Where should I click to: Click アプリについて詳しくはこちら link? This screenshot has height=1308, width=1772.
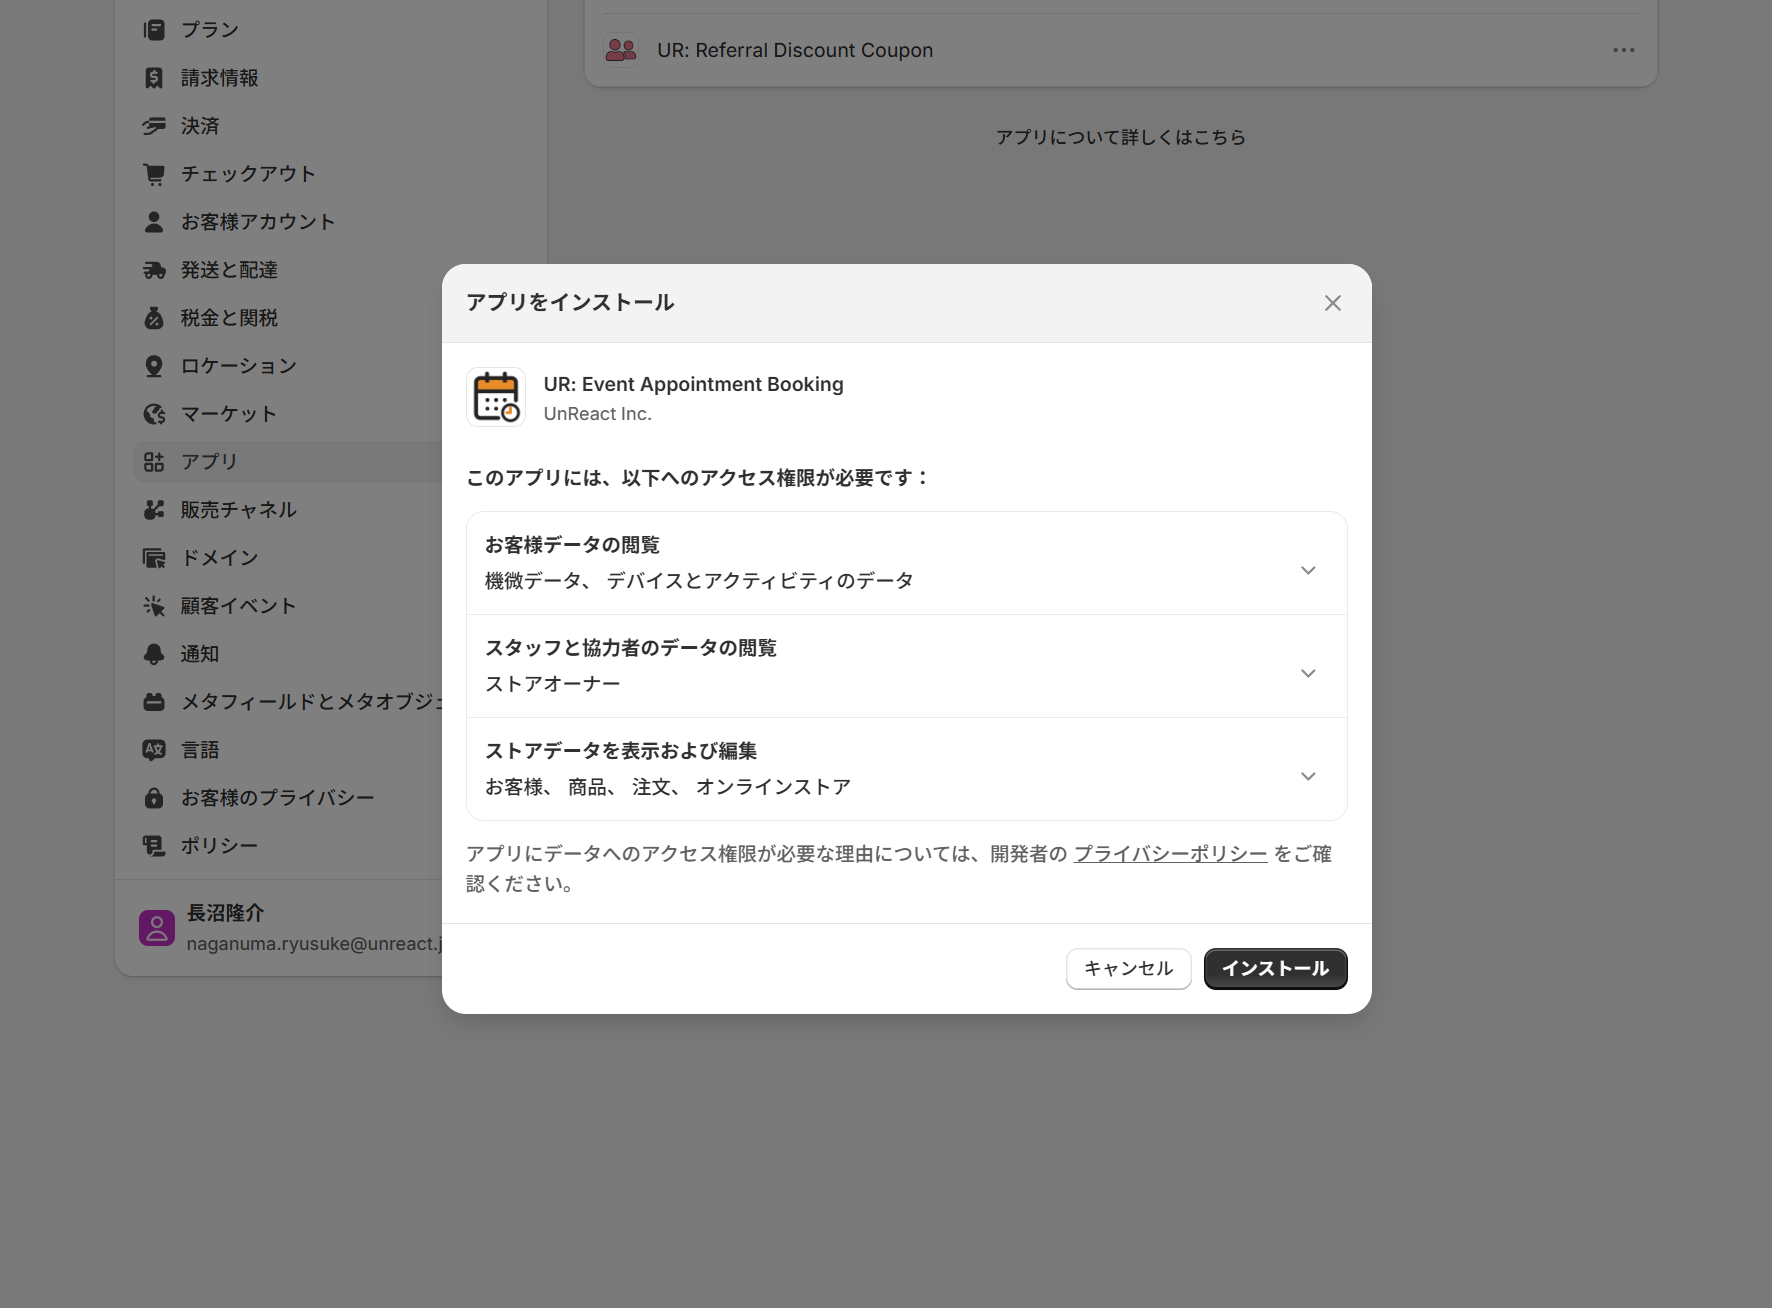point(1121,137)
